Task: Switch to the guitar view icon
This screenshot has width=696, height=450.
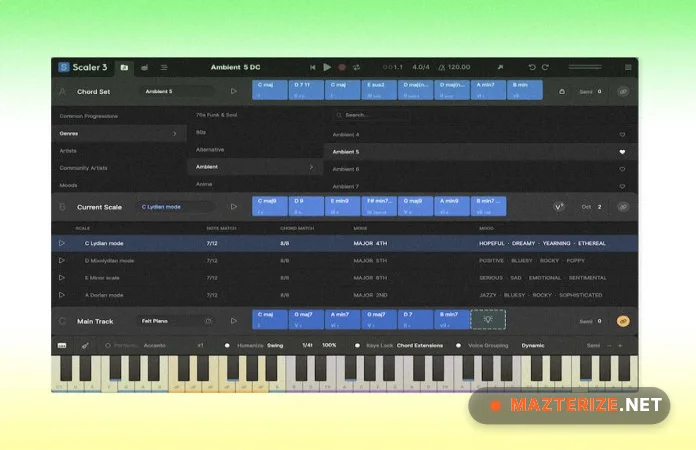Action: 85,345
